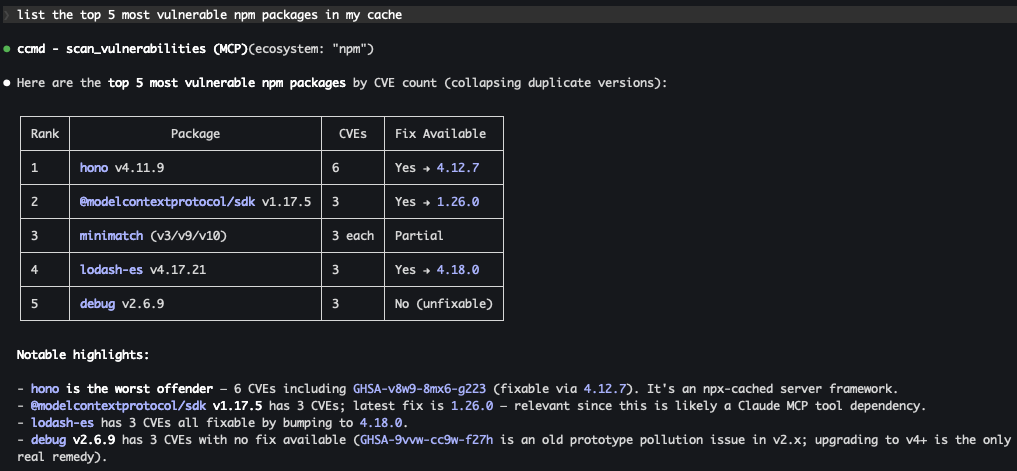This screenshot has height=471, width=1017.
Task: Click the white bullet before 'Here are the'
Action: [x=6, y=83]
